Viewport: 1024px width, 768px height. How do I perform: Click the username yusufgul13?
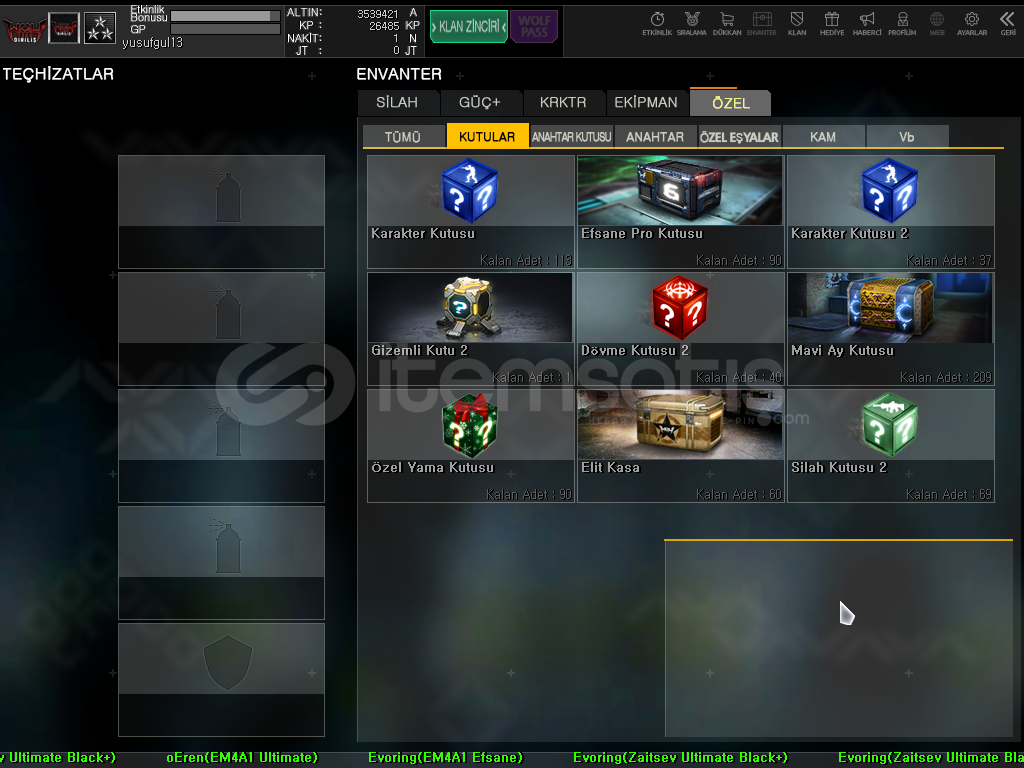point(152,43)
